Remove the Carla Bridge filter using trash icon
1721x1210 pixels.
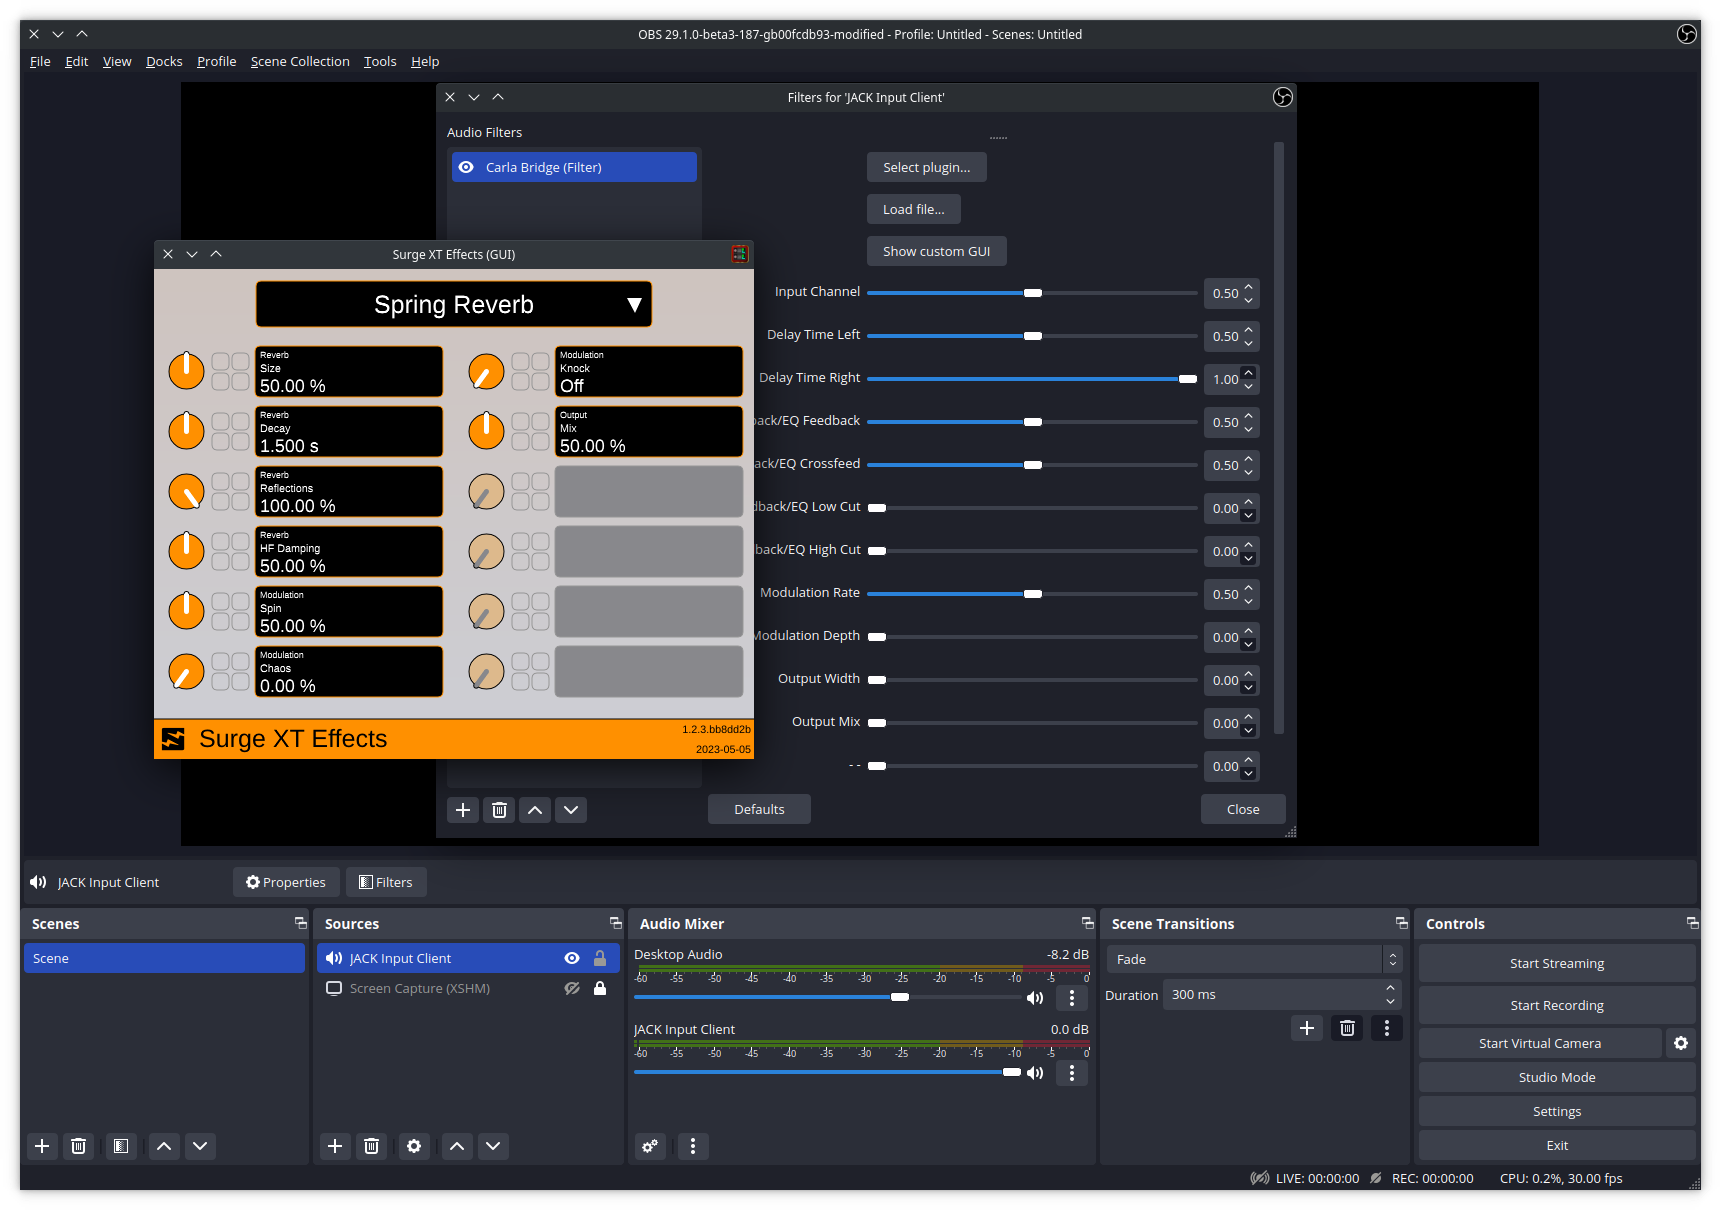[498, 810]
